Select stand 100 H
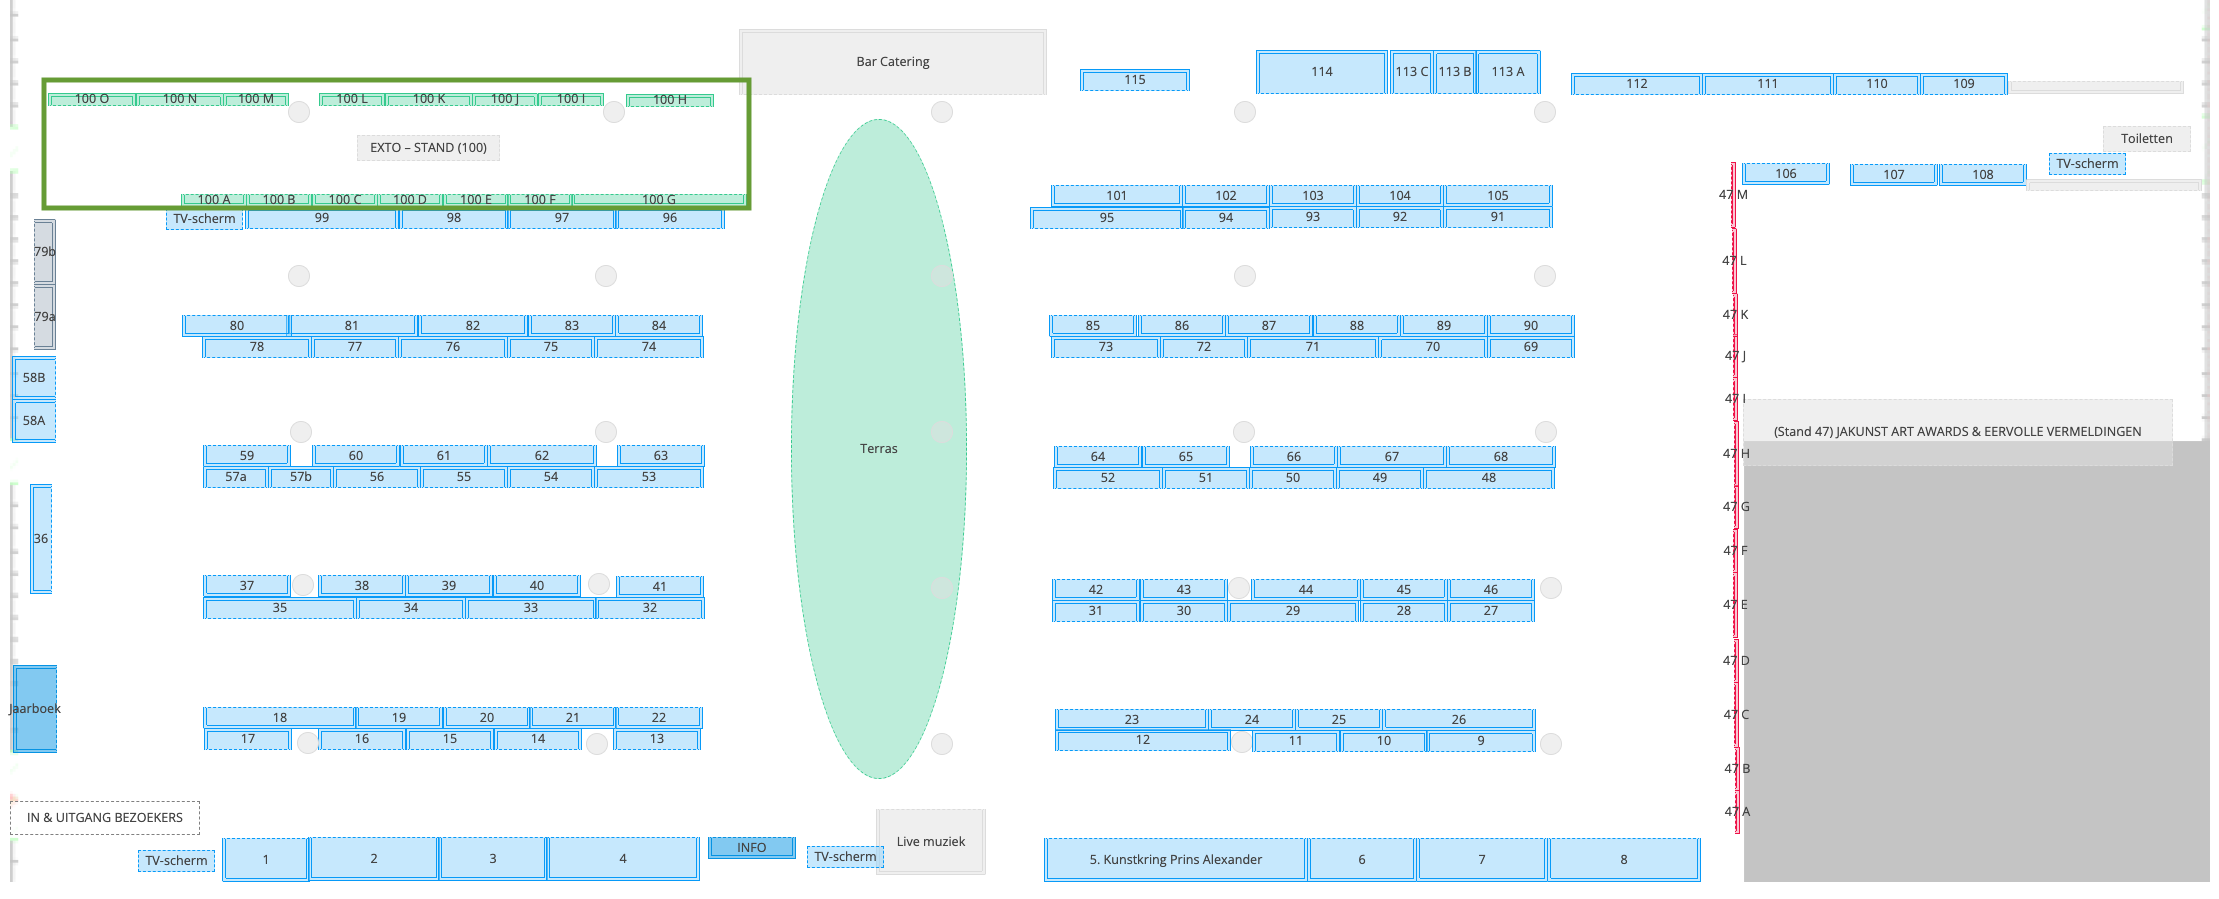2219x899 pixels. pyautogui.click(x=669, y=100)
